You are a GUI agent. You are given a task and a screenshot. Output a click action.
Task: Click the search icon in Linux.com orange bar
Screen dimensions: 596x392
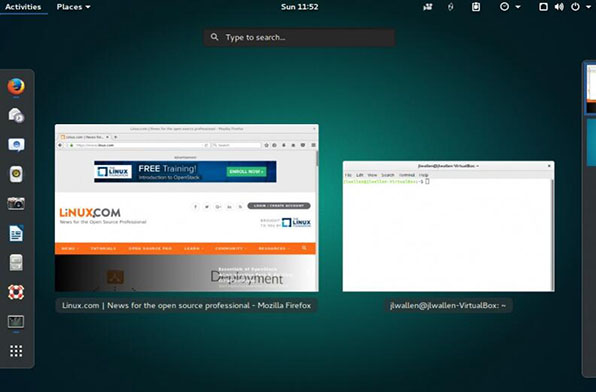point(304,248)
